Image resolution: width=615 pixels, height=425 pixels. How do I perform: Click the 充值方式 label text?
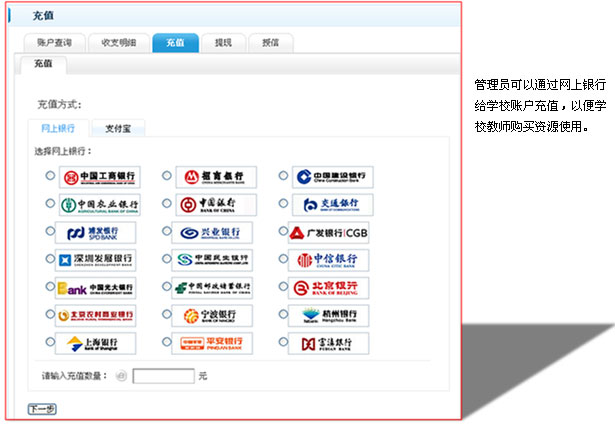pos(59,104)
